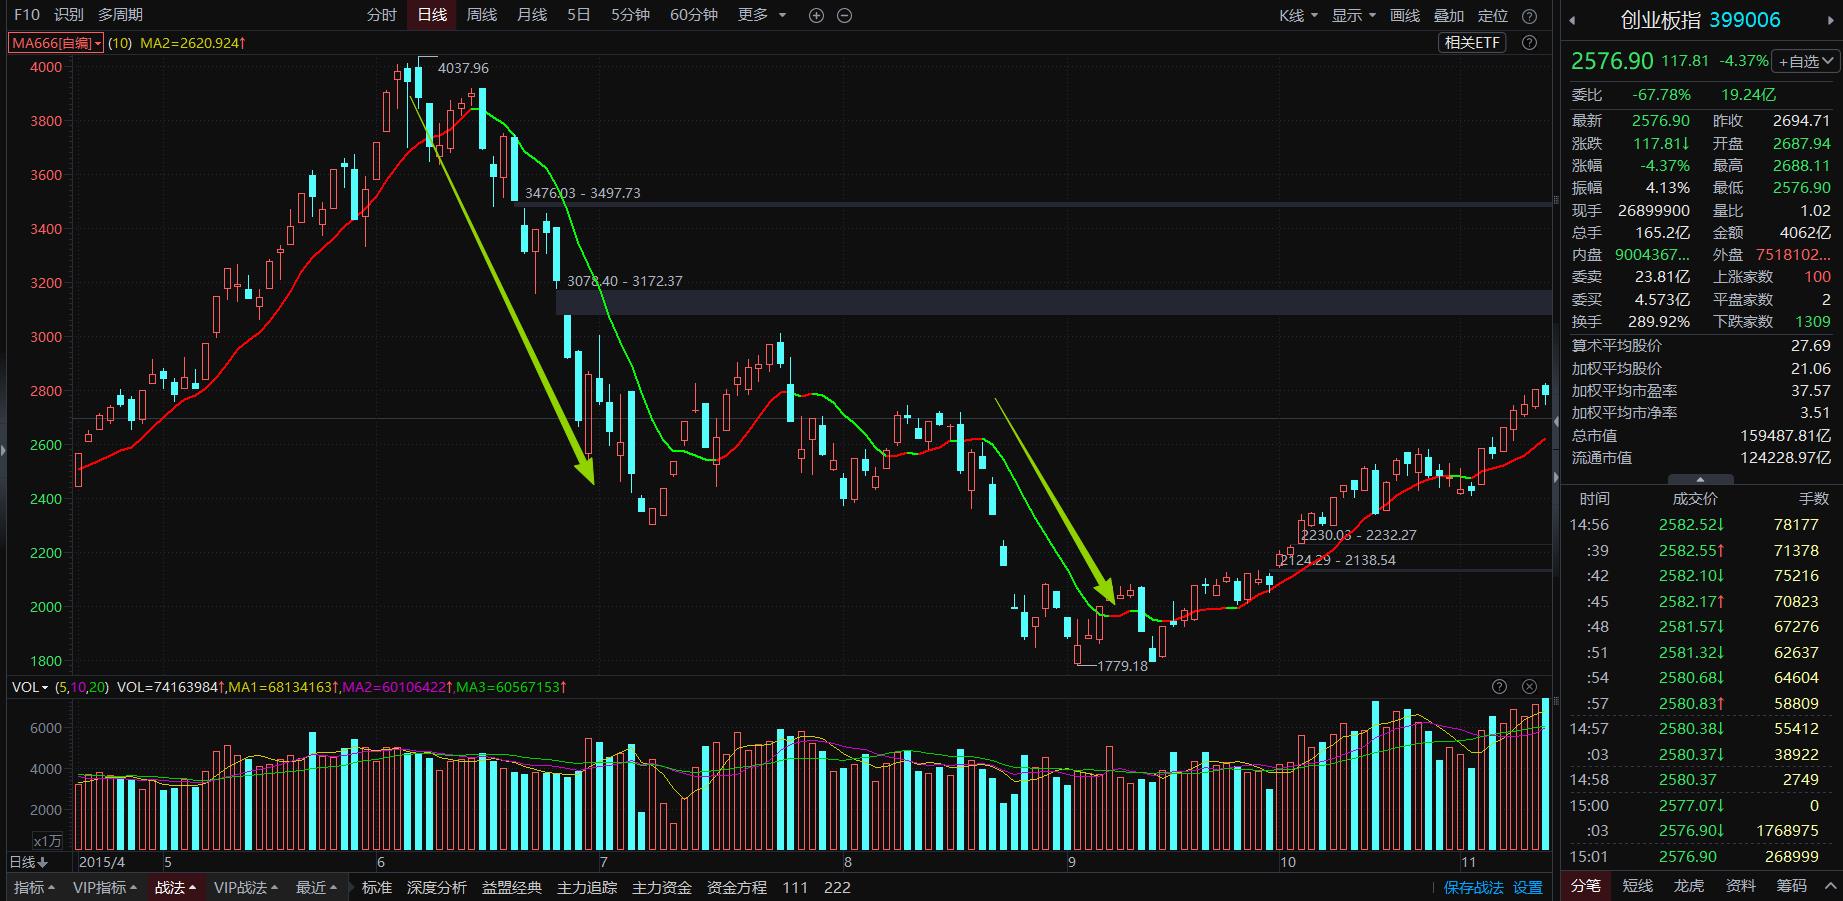Open the K线 chart type dropdown

coord(1298,15)
